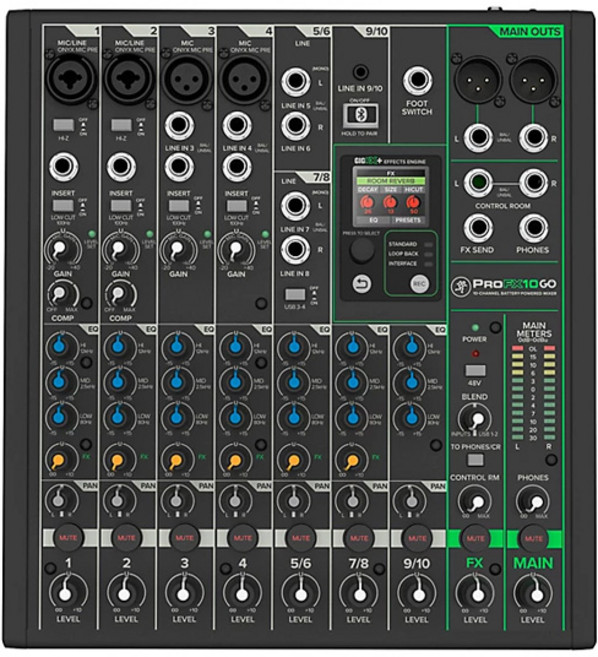Toggle channel 4 low cut switch
598x657 pixels.
point(237,206)
